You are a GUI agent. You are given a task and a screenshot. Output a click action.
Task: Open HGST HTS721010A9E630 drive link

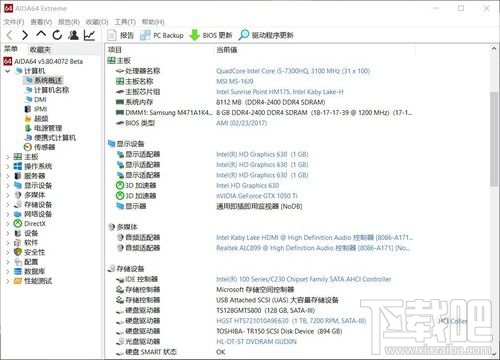(291, 321)
